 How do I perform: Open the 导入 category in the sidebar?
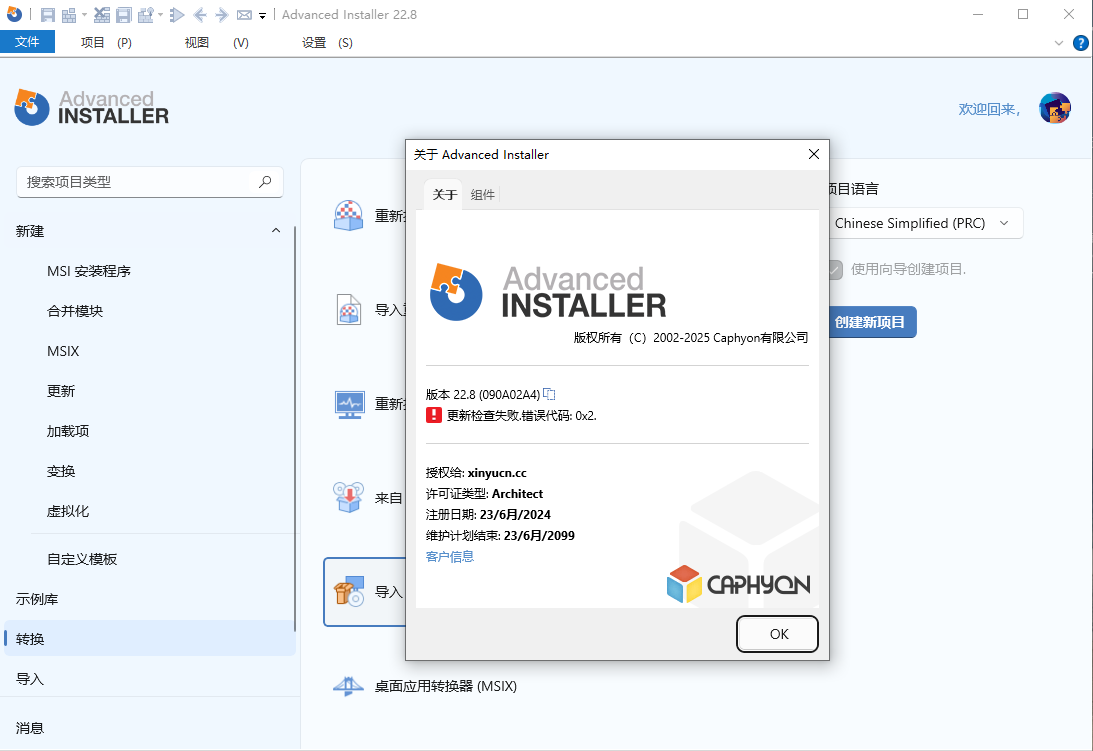tap(30, 679)
